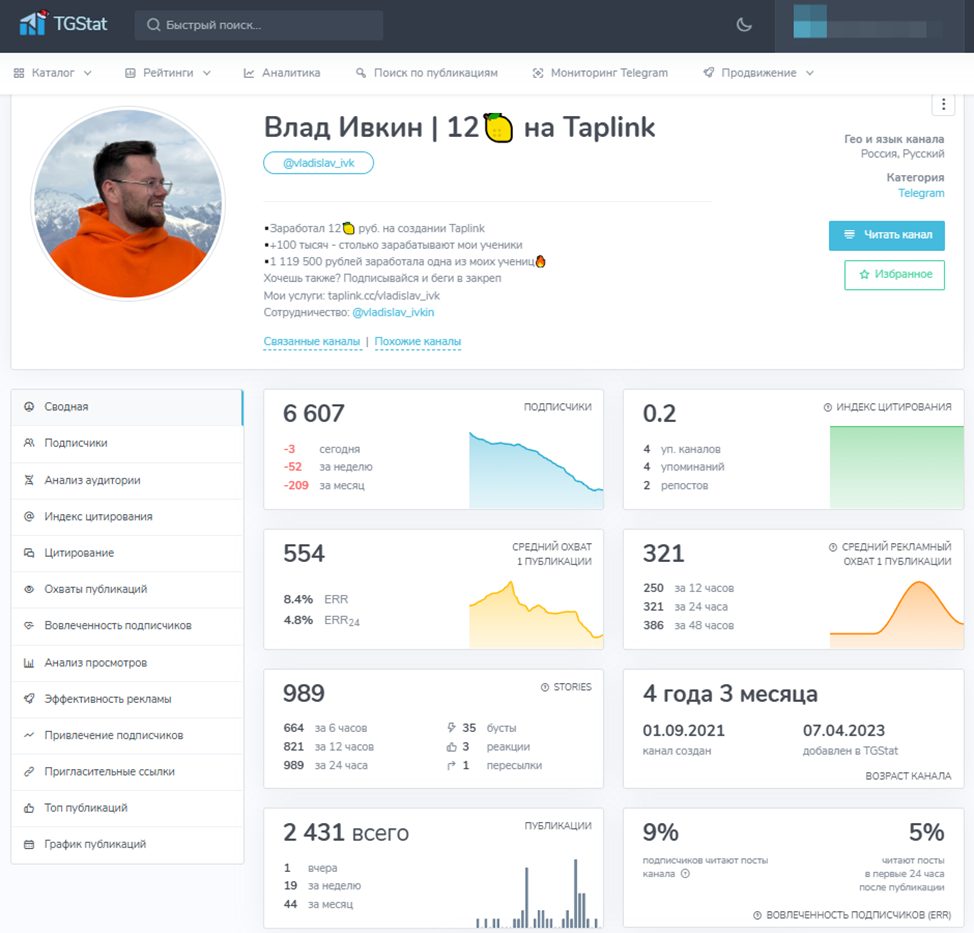Click the График публикаций calendar icon

click(x=29, y=844)
